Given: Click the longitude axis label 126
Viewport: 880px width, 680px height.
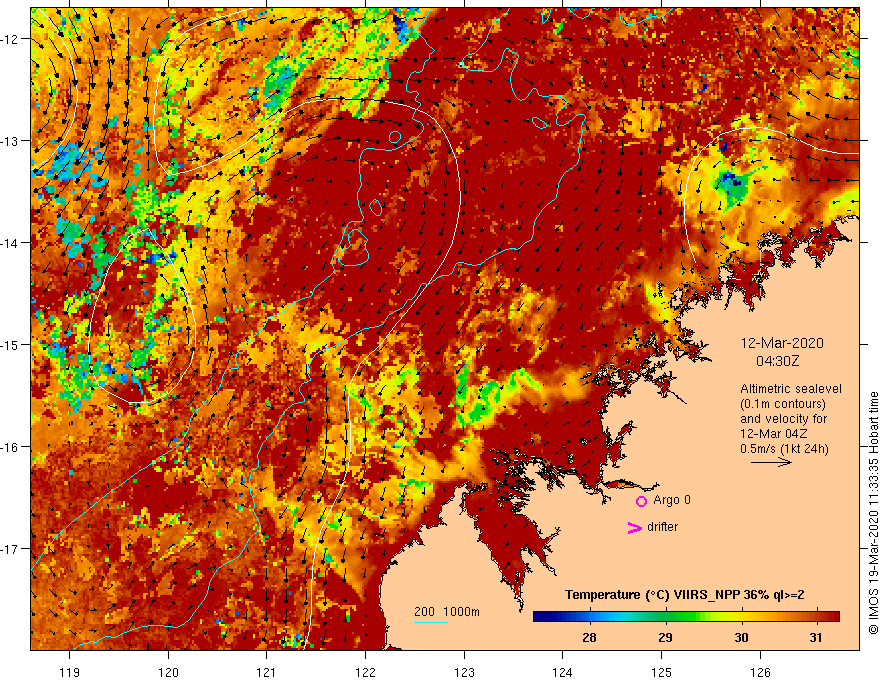Looking at the screenshot, I should 760,672.
